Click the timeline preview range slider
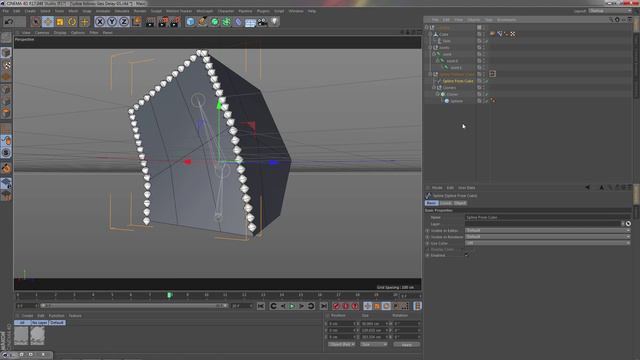Image resolution: width=640 pixels, height=360 pixels. tap(133, 306)
